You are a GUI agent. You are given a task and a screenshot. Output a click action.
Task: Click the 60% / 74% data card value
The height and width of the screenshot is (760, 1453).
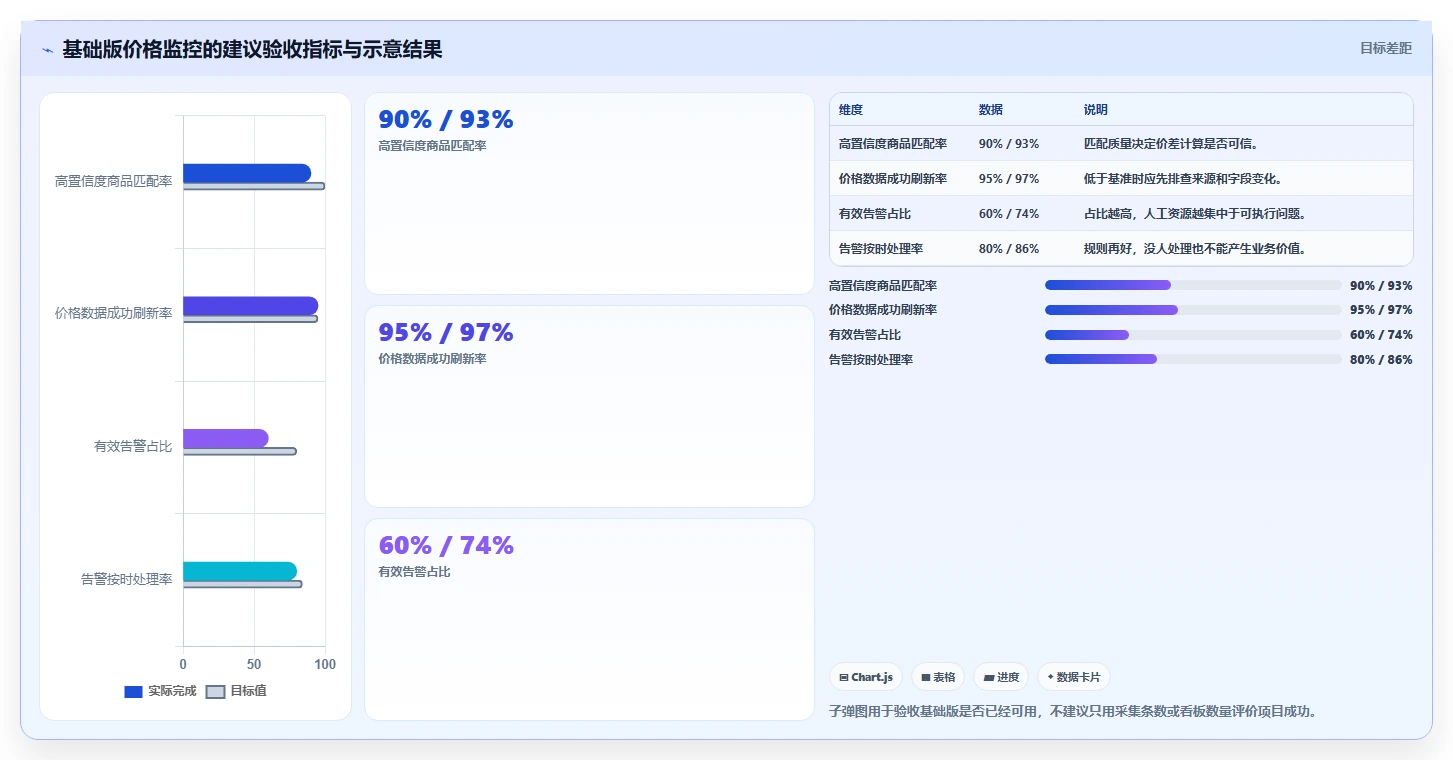pos(446,546)
